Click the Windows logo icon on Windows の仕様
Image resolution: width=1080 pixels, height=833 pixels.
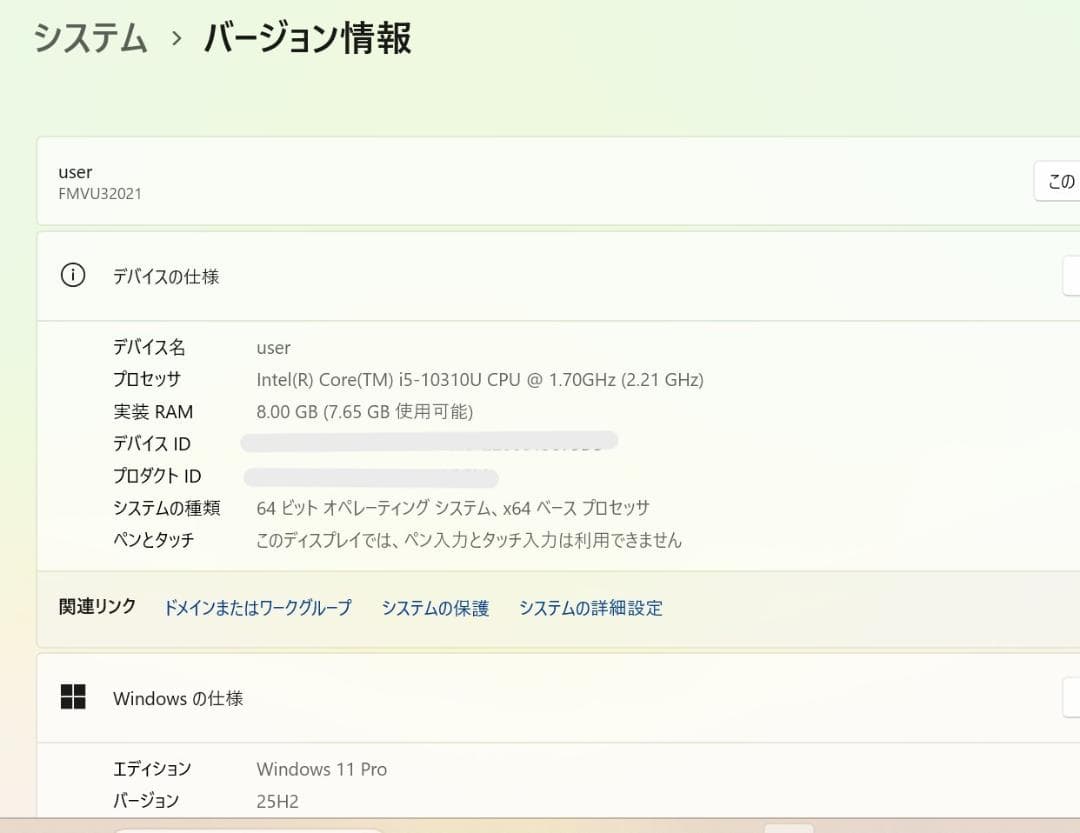[73, 697]
